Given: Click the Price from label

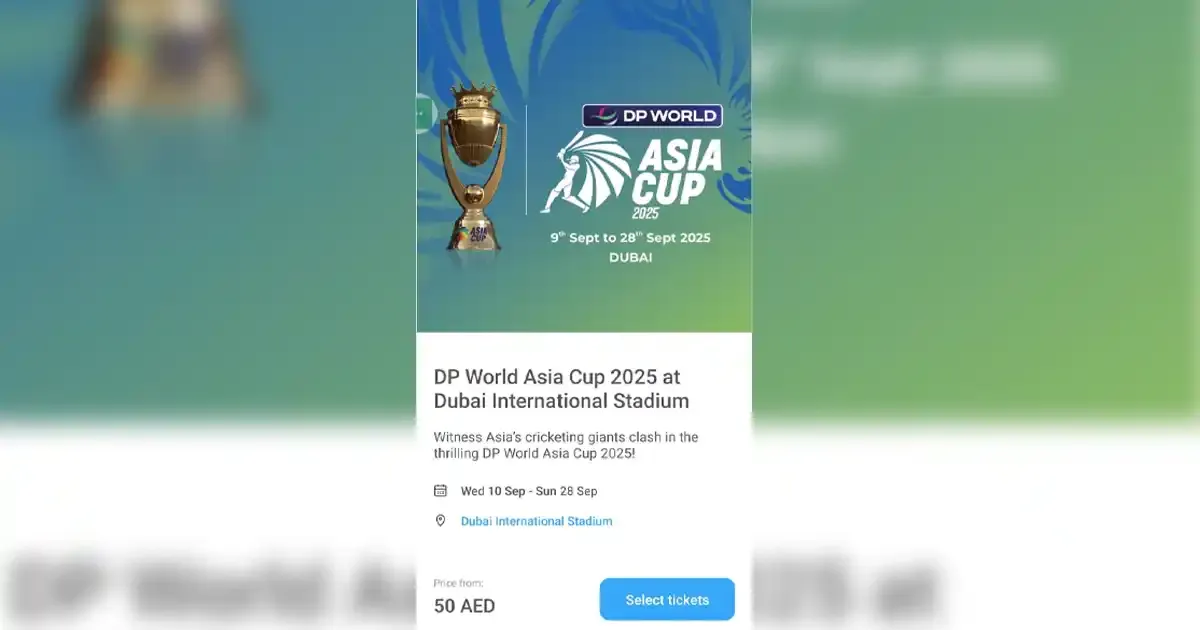Looking at the screenshot, I should [458, 583].
